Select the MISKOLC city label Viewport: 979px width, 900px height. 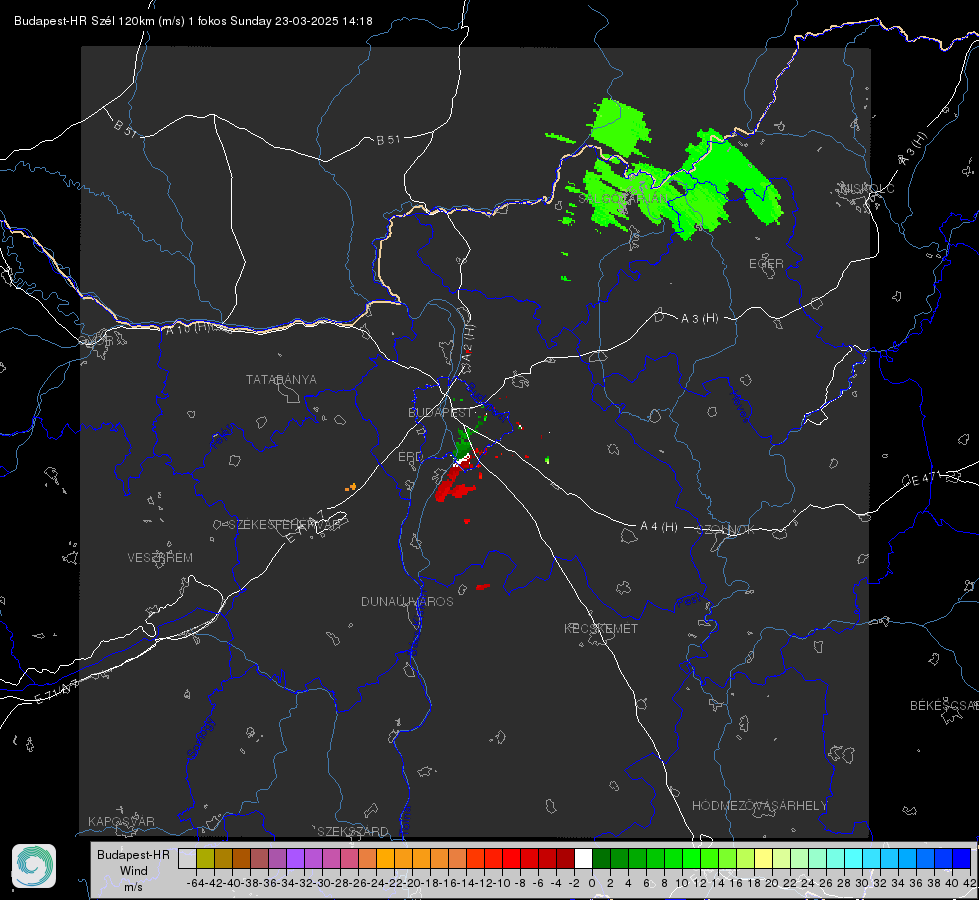point(867,188)
